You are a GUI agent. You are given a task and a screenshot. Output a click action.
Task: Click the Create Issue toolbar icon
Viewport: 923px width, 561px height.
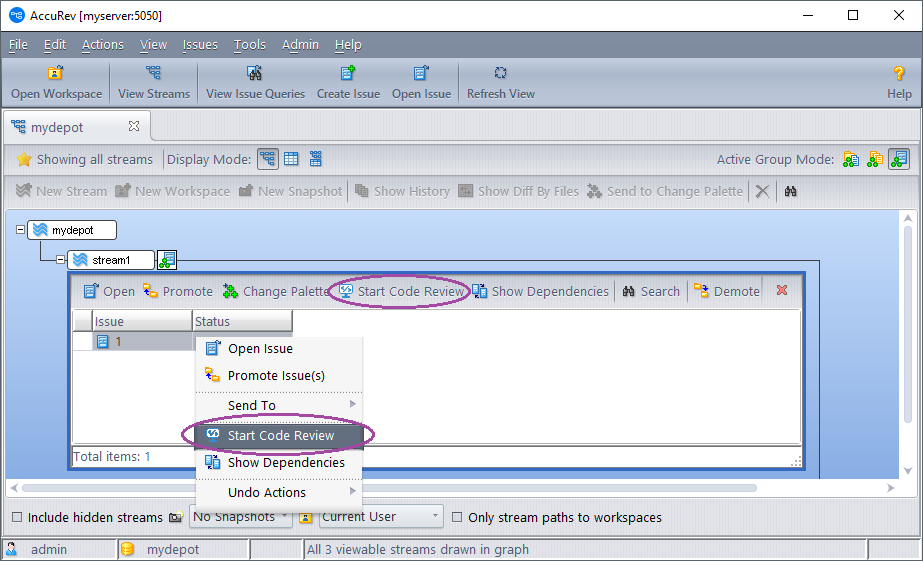tap(348, 74)
